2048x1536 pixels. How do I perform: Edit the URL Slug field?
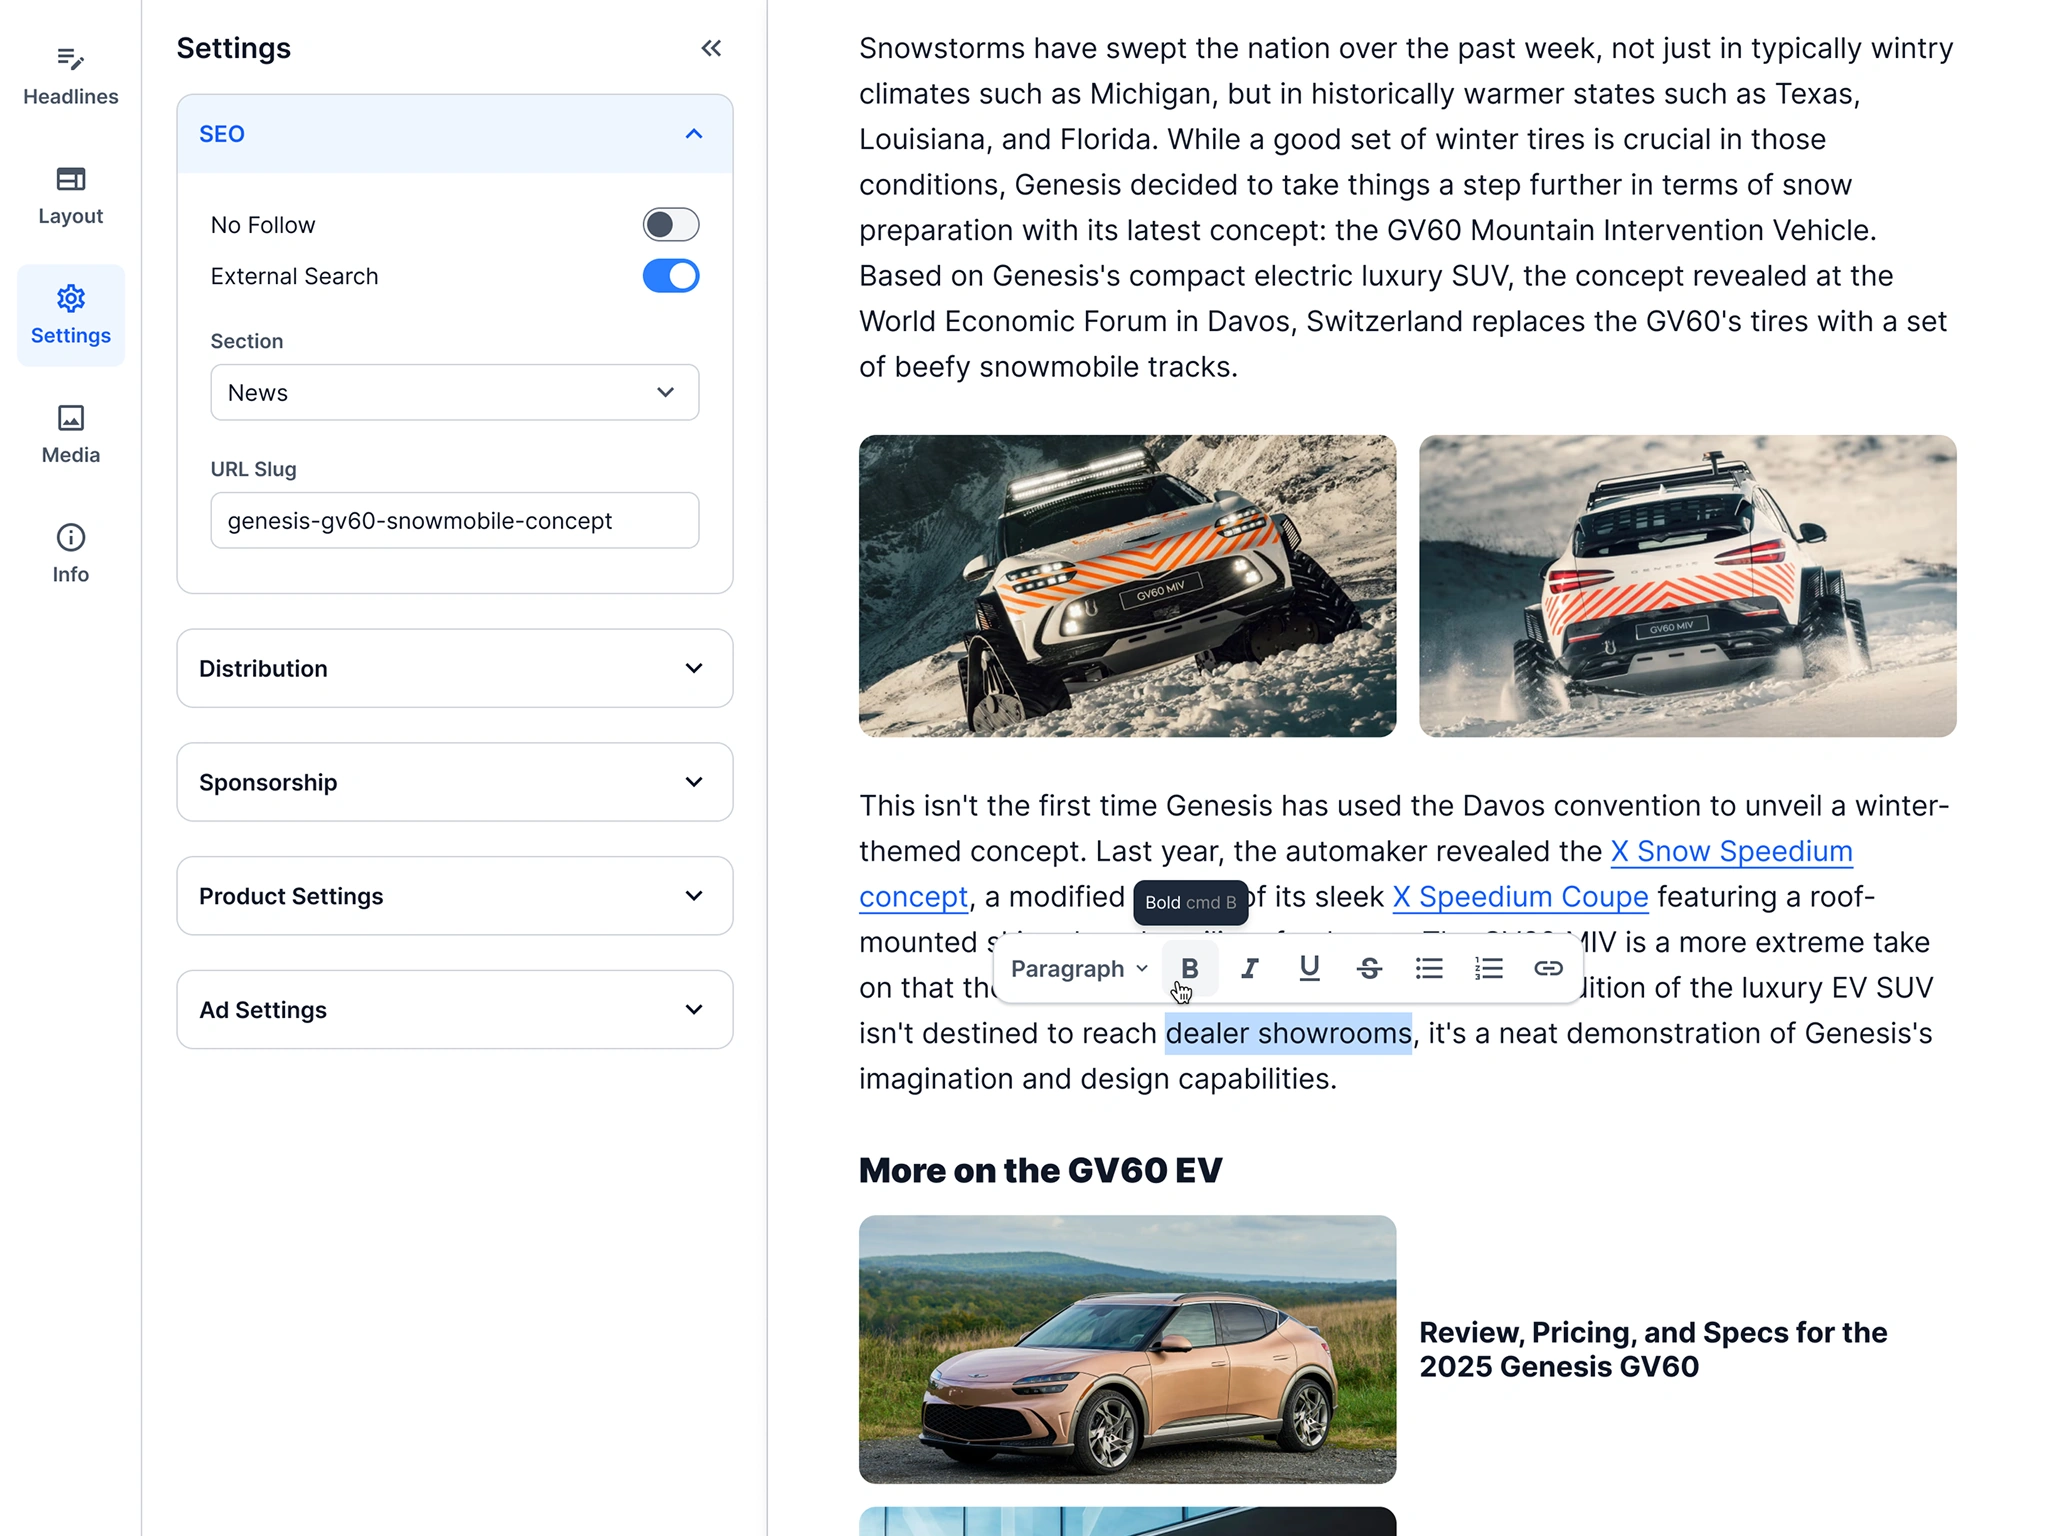tap(454, 520)
